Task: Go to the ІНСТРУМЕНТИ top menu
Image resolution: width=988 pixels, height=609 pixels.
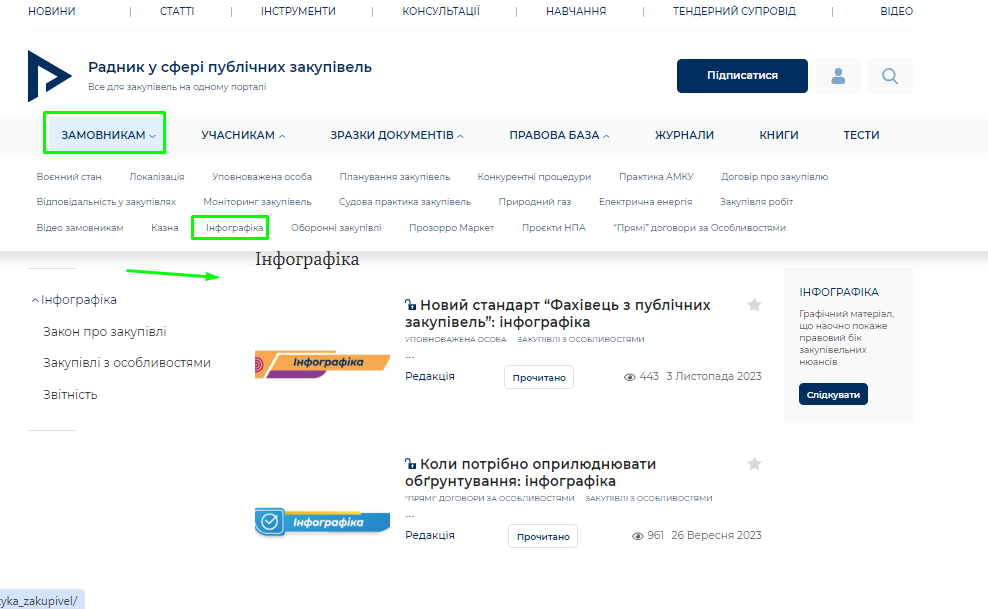Action: pyautogui.click(x=298, y=11)
